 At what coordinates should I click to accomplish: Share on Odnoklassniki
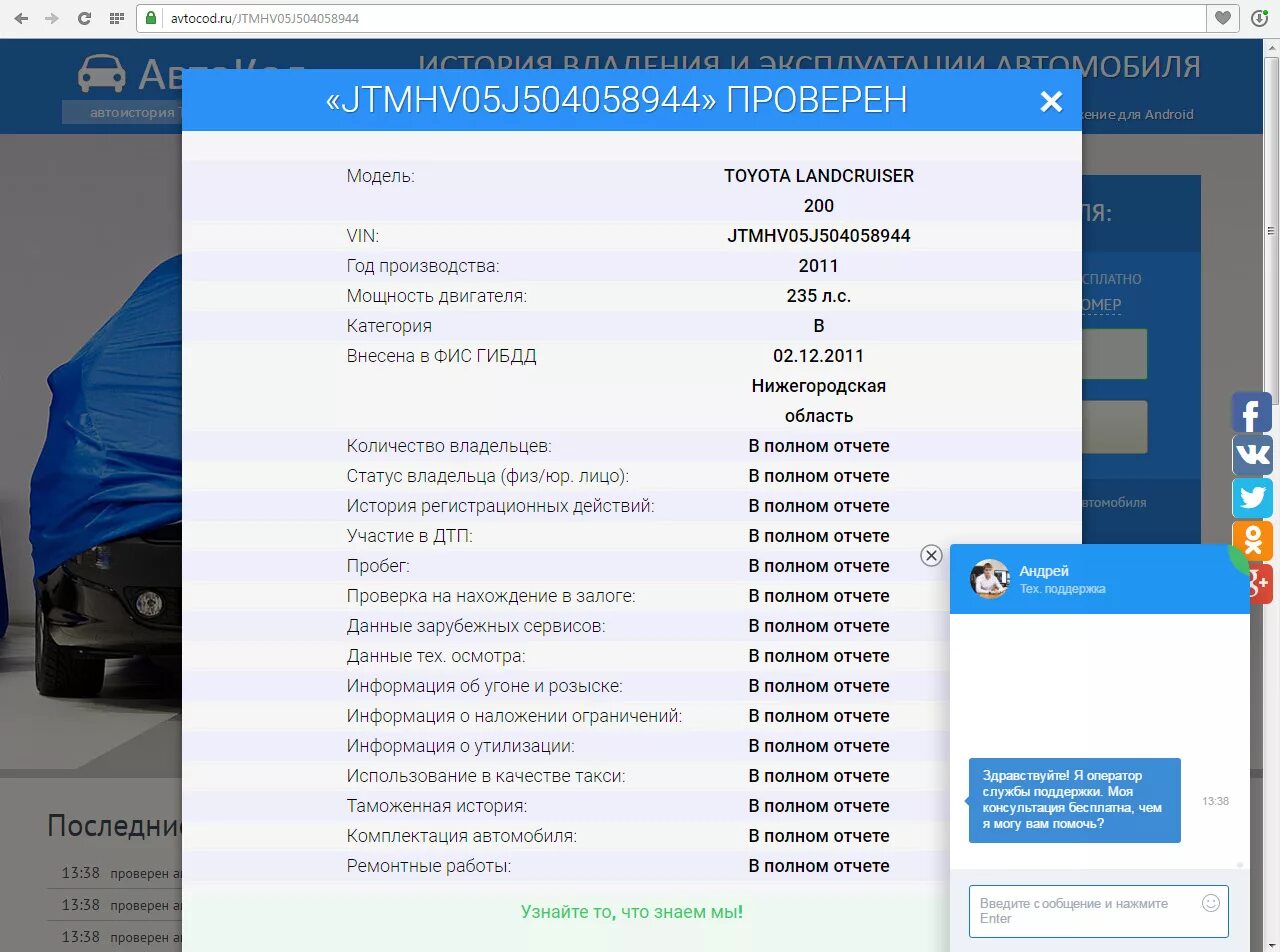coord(1252,541)
